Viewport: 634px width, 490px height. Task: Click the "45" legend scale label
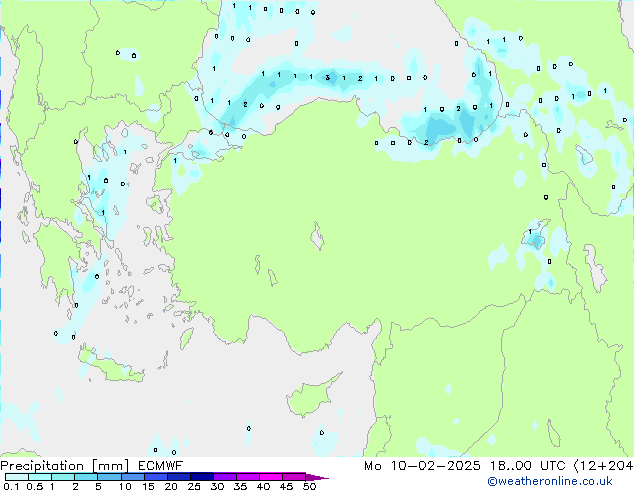(286, 486)
